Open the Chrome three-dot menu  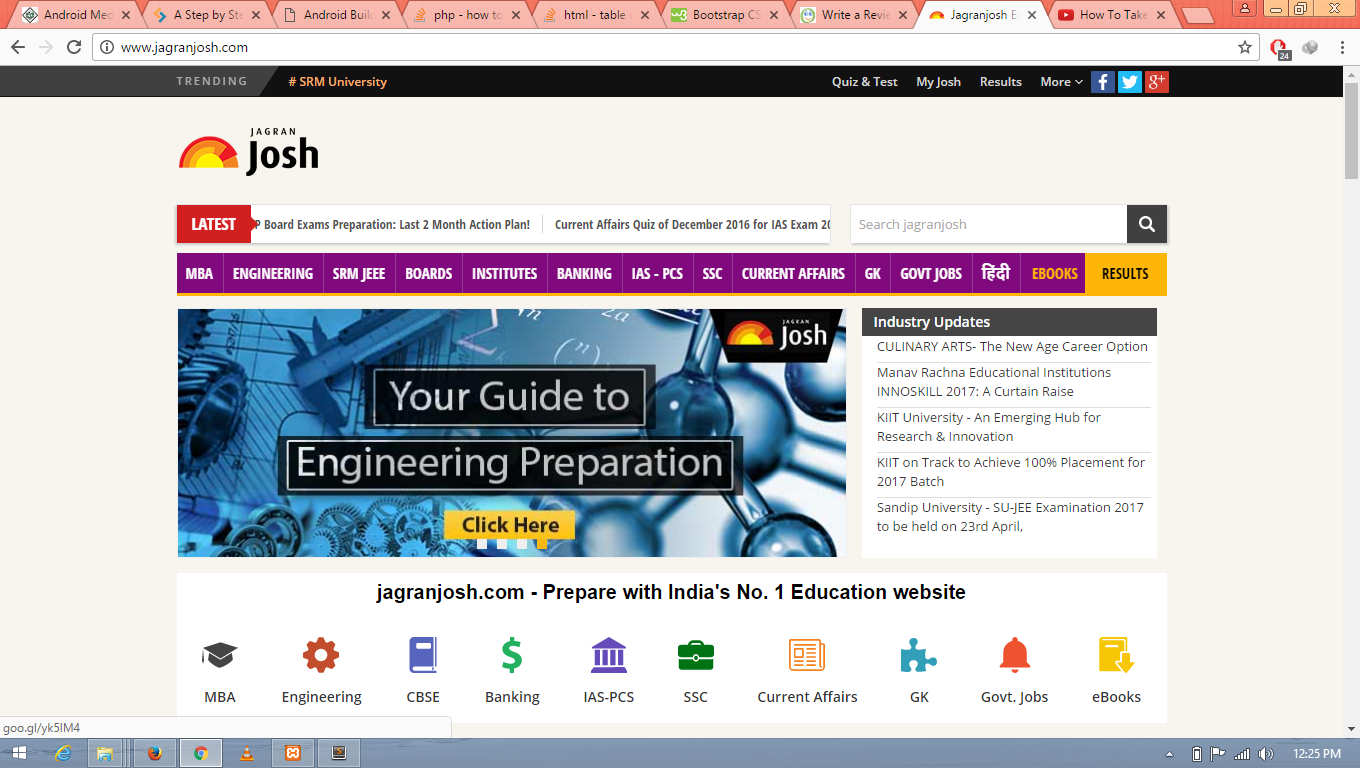coord(1342,47)
